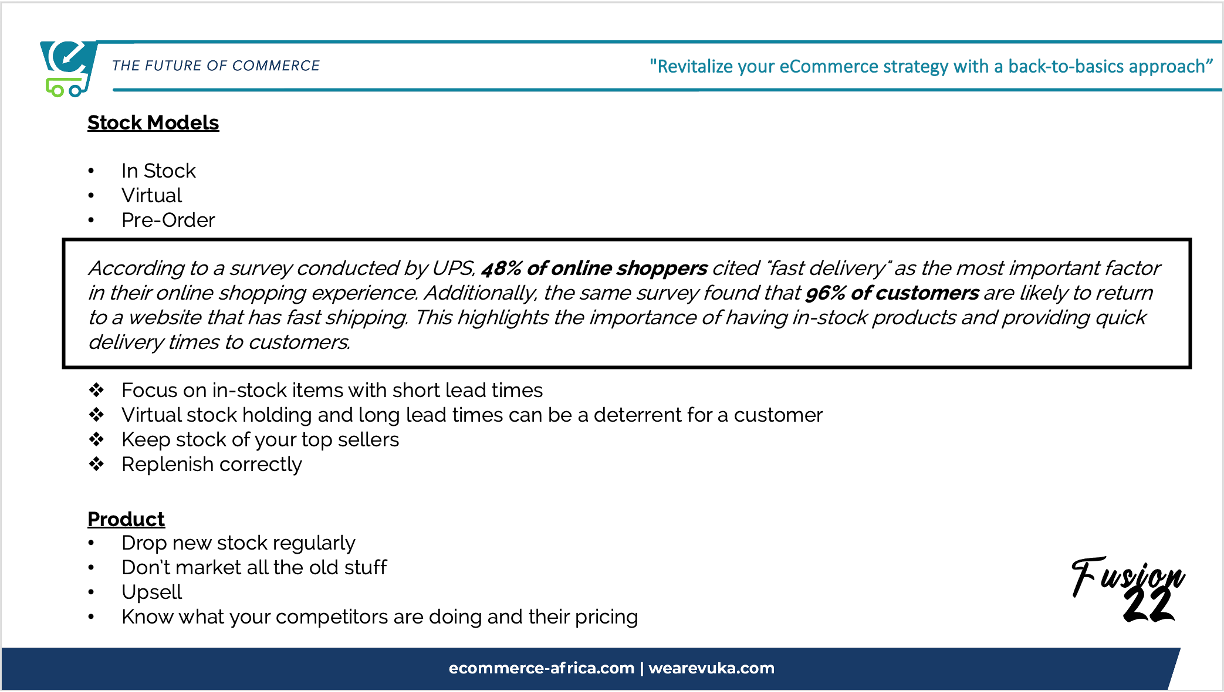This screenshot has width=1224, height=692.
Task: Click the "Stock Models" heading
Action: tap(153, 123)
